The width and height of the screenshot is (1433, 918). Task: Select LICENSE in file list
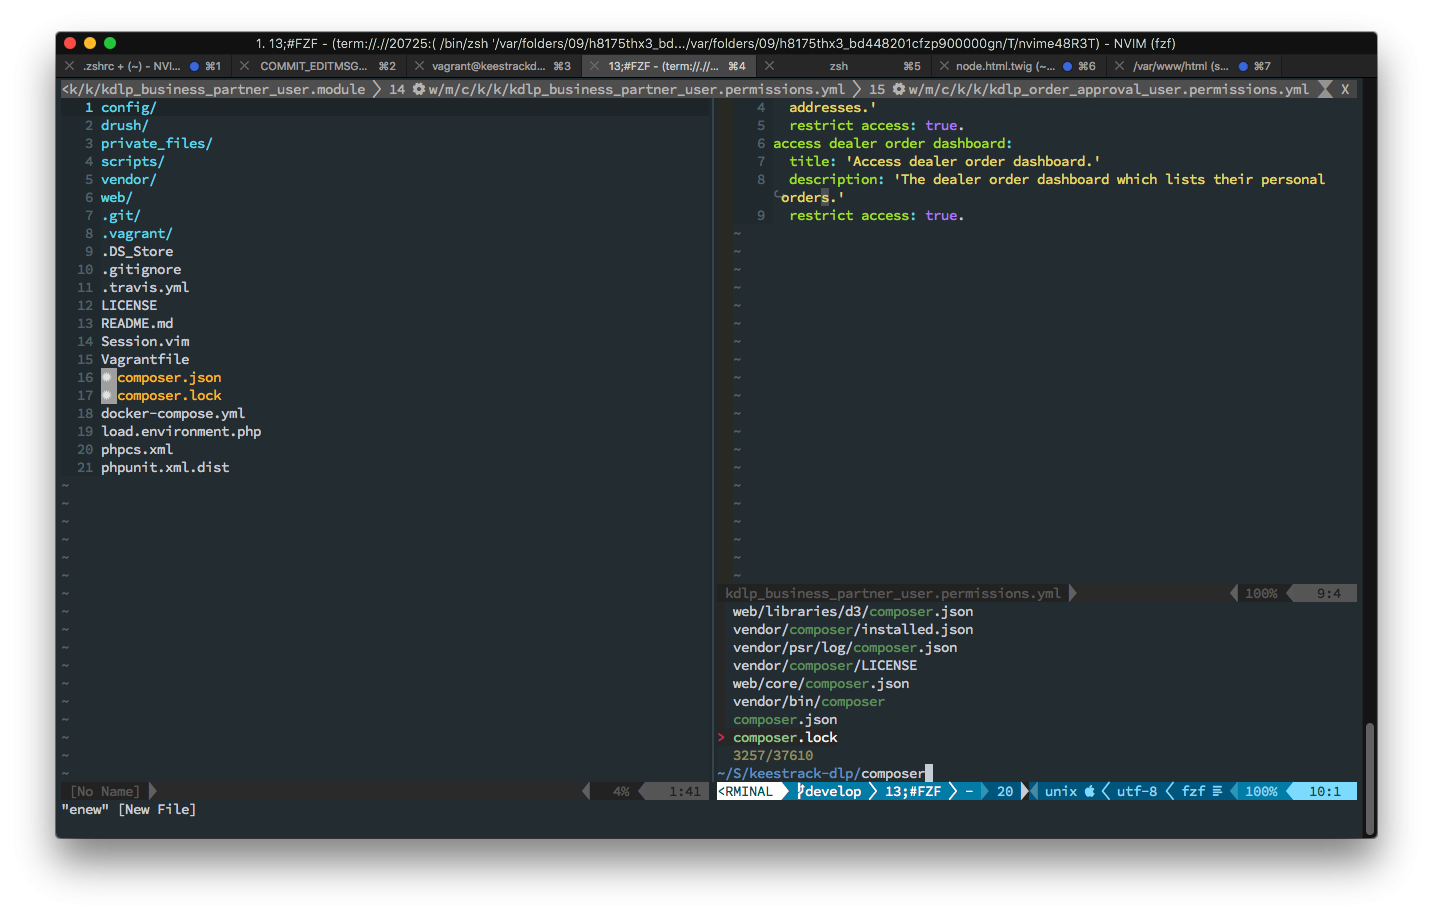(x=129, y=305)
